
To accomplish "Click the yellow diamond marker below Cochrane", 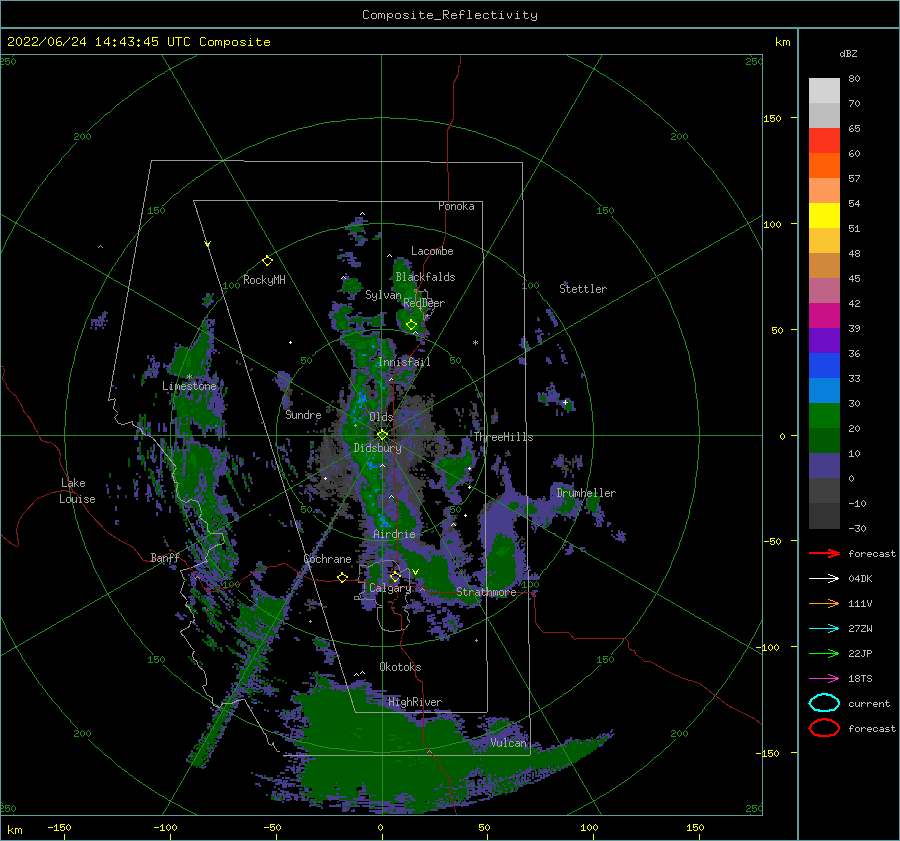I will click(x=342, y=577).
